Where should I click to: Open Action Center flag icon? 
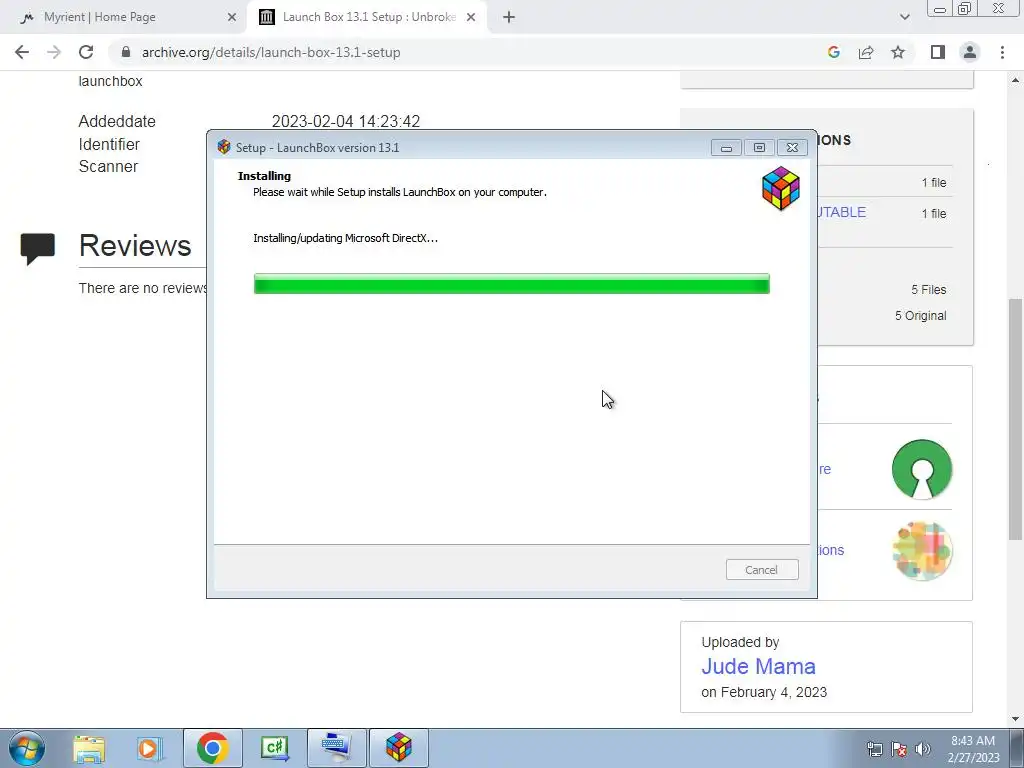point(899,749)
